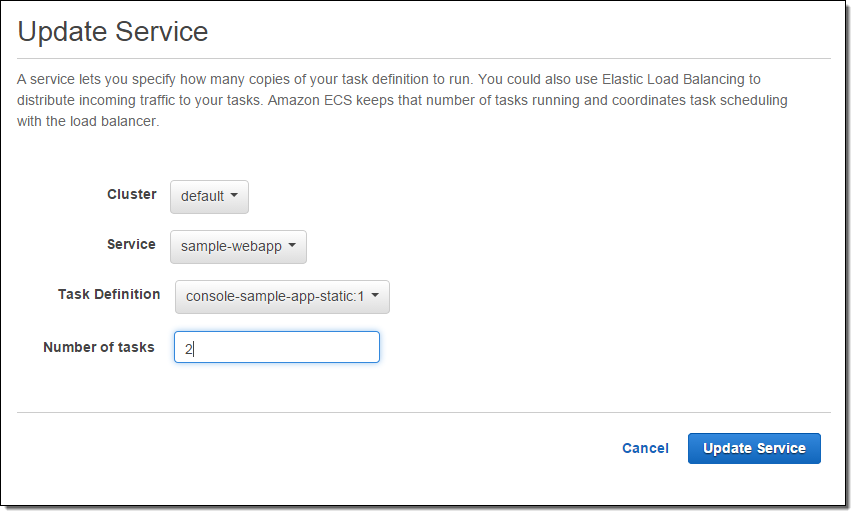The width and height of the screenshot is (856, 516).
Task: Click the caret beside console-sample-app-static:1
Action: [x=375, y=296]
